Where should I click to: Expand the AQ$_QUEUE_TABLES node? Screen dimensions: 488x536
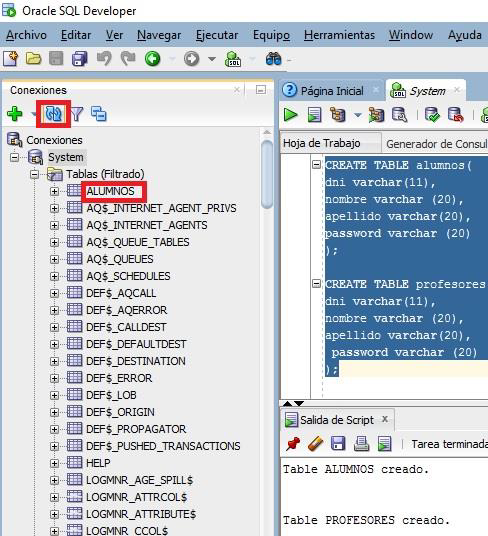[x=54, y=242]
